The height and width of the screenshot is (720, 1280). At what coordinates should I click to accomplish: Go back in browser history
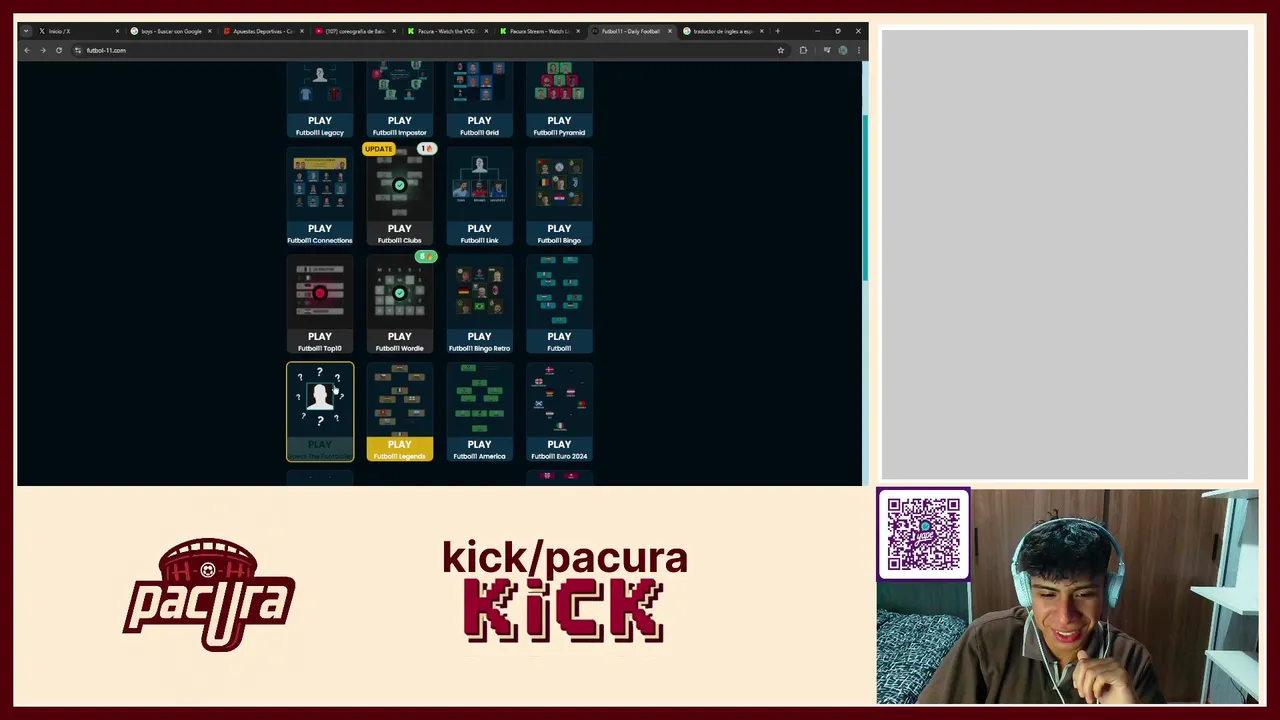coord(27,50)
